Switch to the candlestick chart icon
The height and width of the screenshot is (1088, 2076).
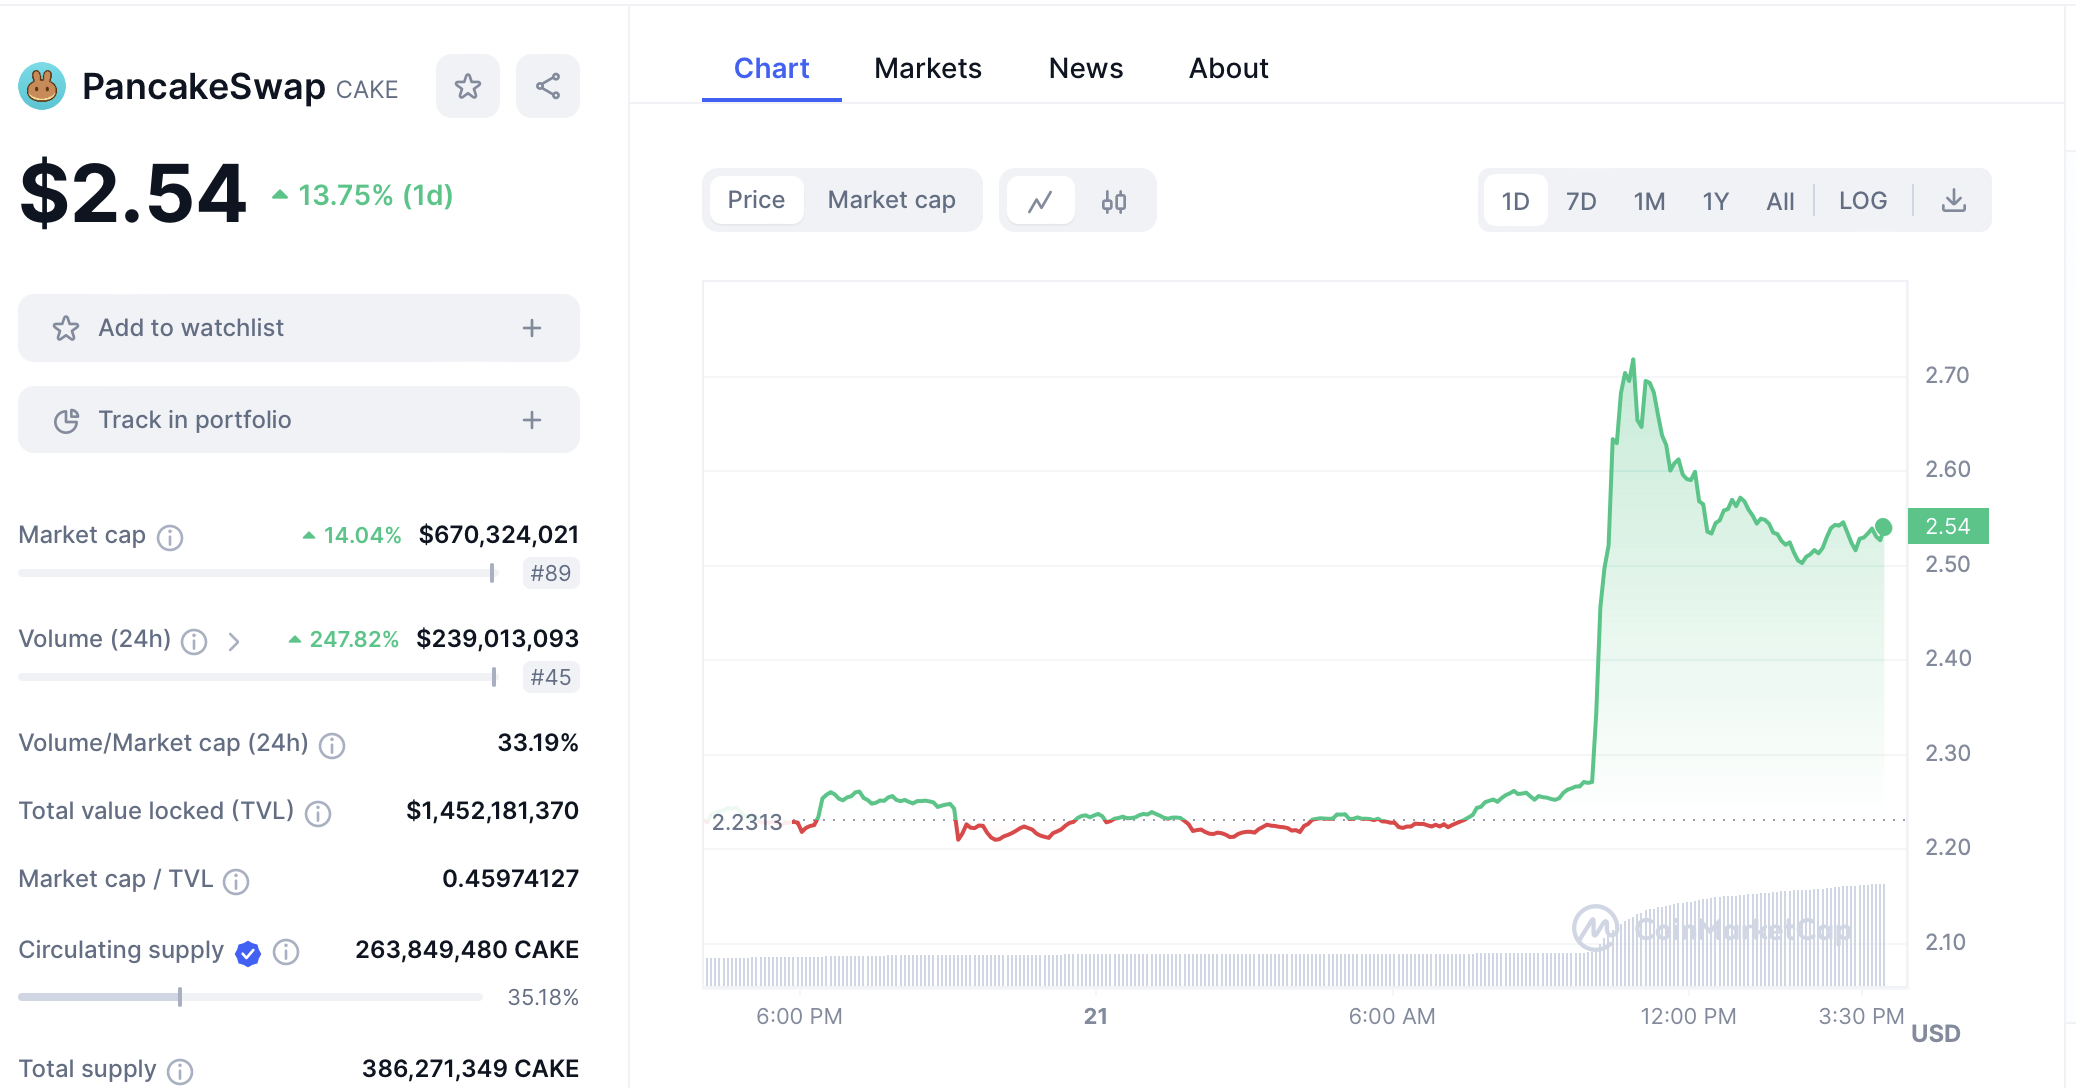(x=1114, y=201)
